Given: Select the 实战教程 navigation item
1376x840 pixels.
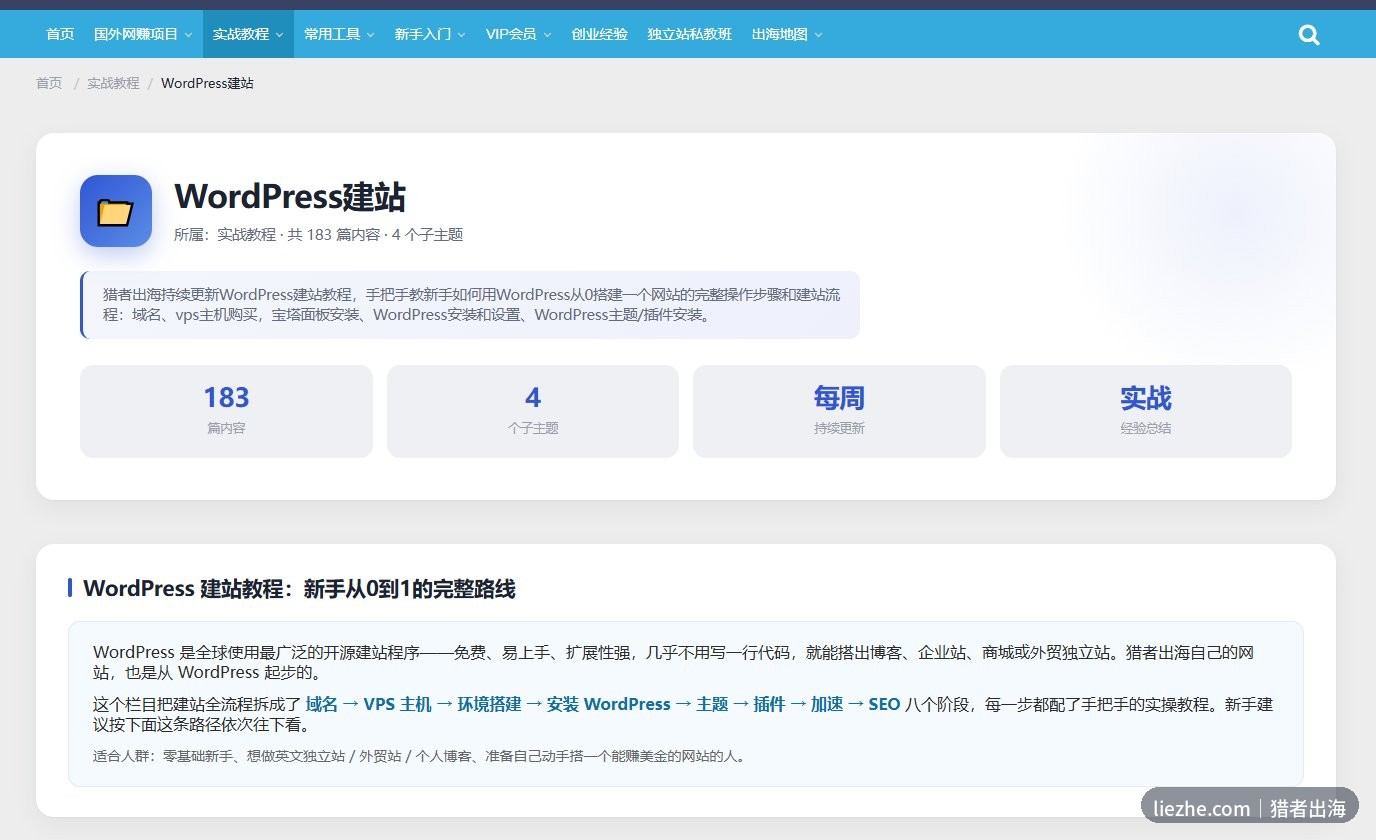Looking at the screenshot, I should (x=241, y=34).
